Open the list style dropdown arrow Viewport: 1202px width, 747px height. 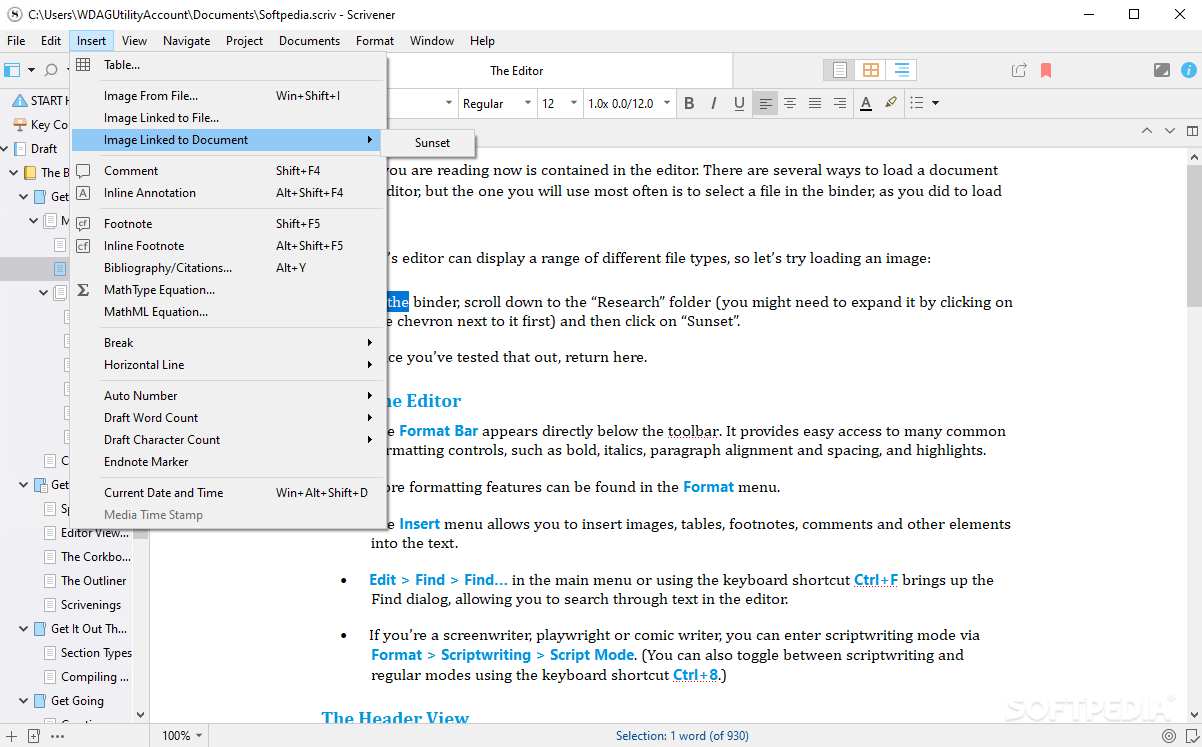click(x=935, y=103)
